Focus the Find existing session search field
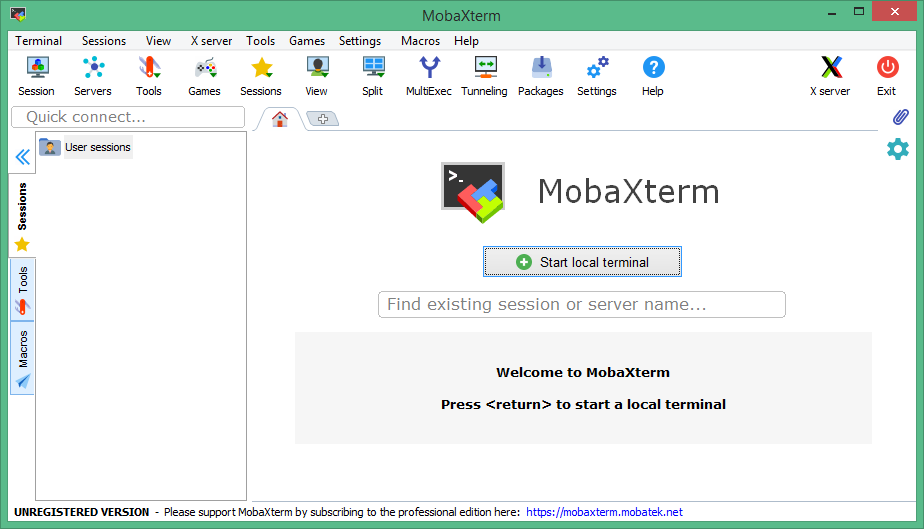 (x=582, y=305)
